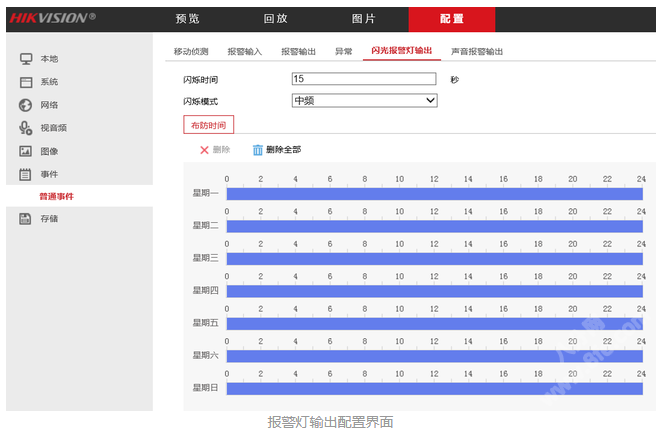Click the red X 删除 icon
This screenshot has width=666, height=432.
(x=204, y=150)
